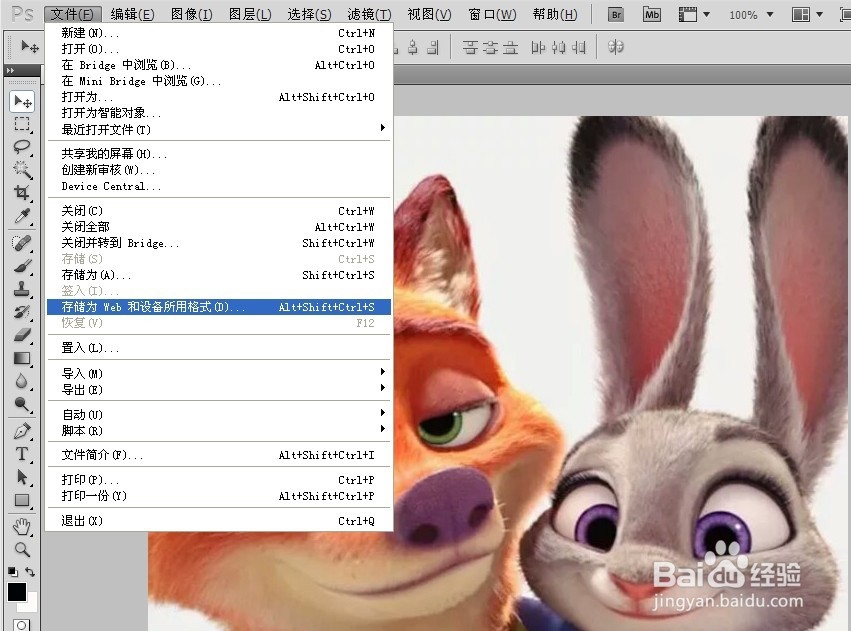Click the Auto-Align Layers icon
This screenshot has width=851, height=631.
coord(615,47)
